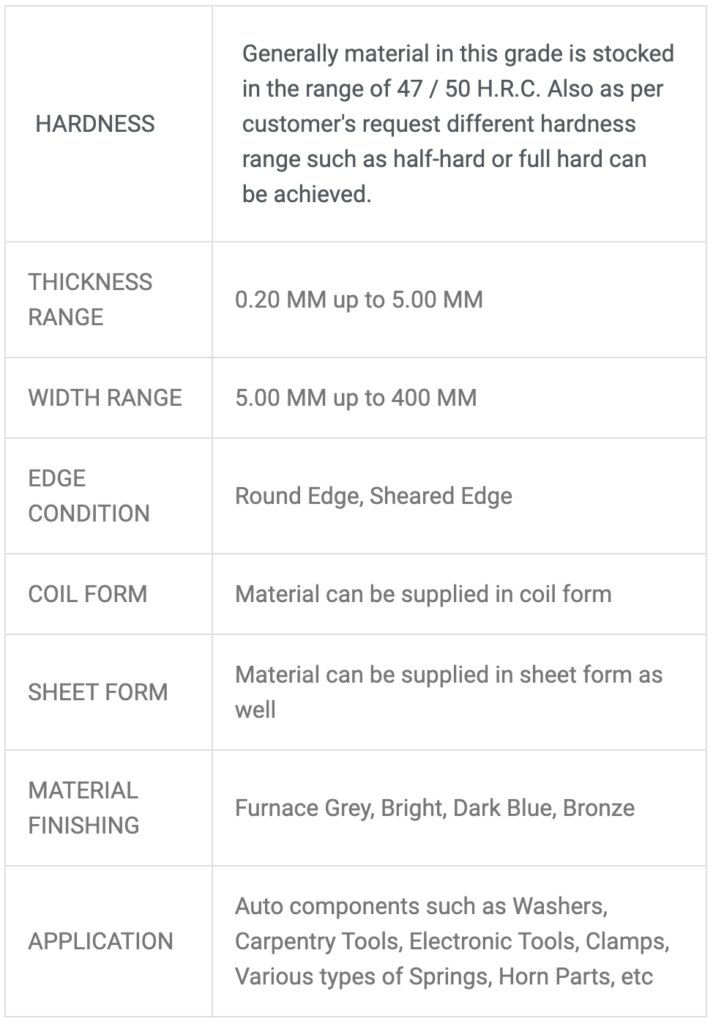Click the 47 / 50 H.R.C. text
This screenshot has width=713, height=1024.
pyautogui.click(x=469, y=89)
